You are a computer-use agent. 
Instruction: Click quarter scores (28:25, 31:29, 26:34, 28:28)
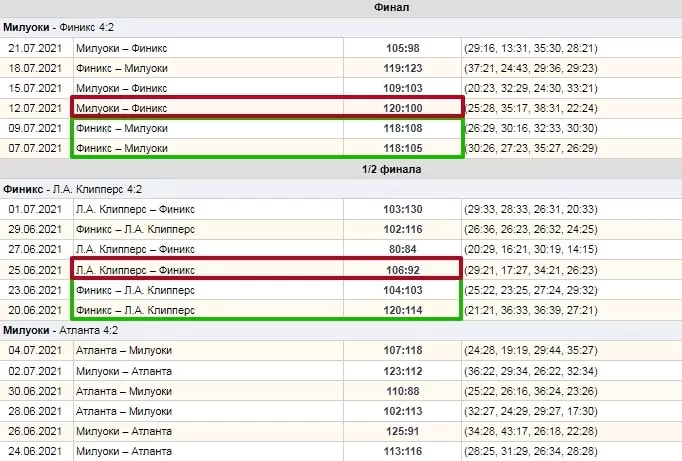(531, 451)
